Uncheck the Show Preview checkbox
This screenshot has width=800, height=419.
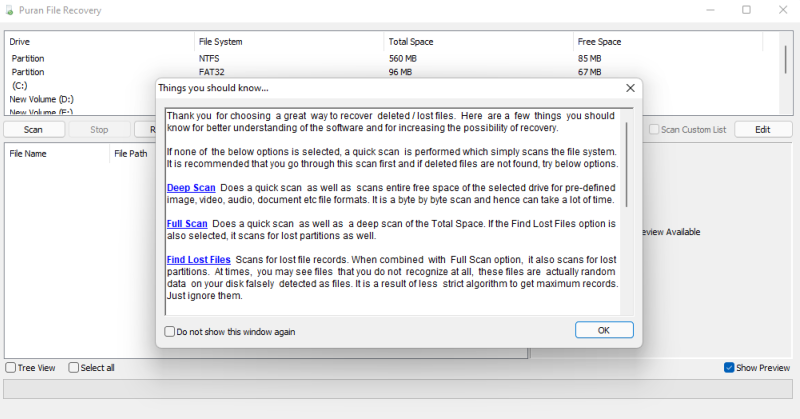pos(729,367)
